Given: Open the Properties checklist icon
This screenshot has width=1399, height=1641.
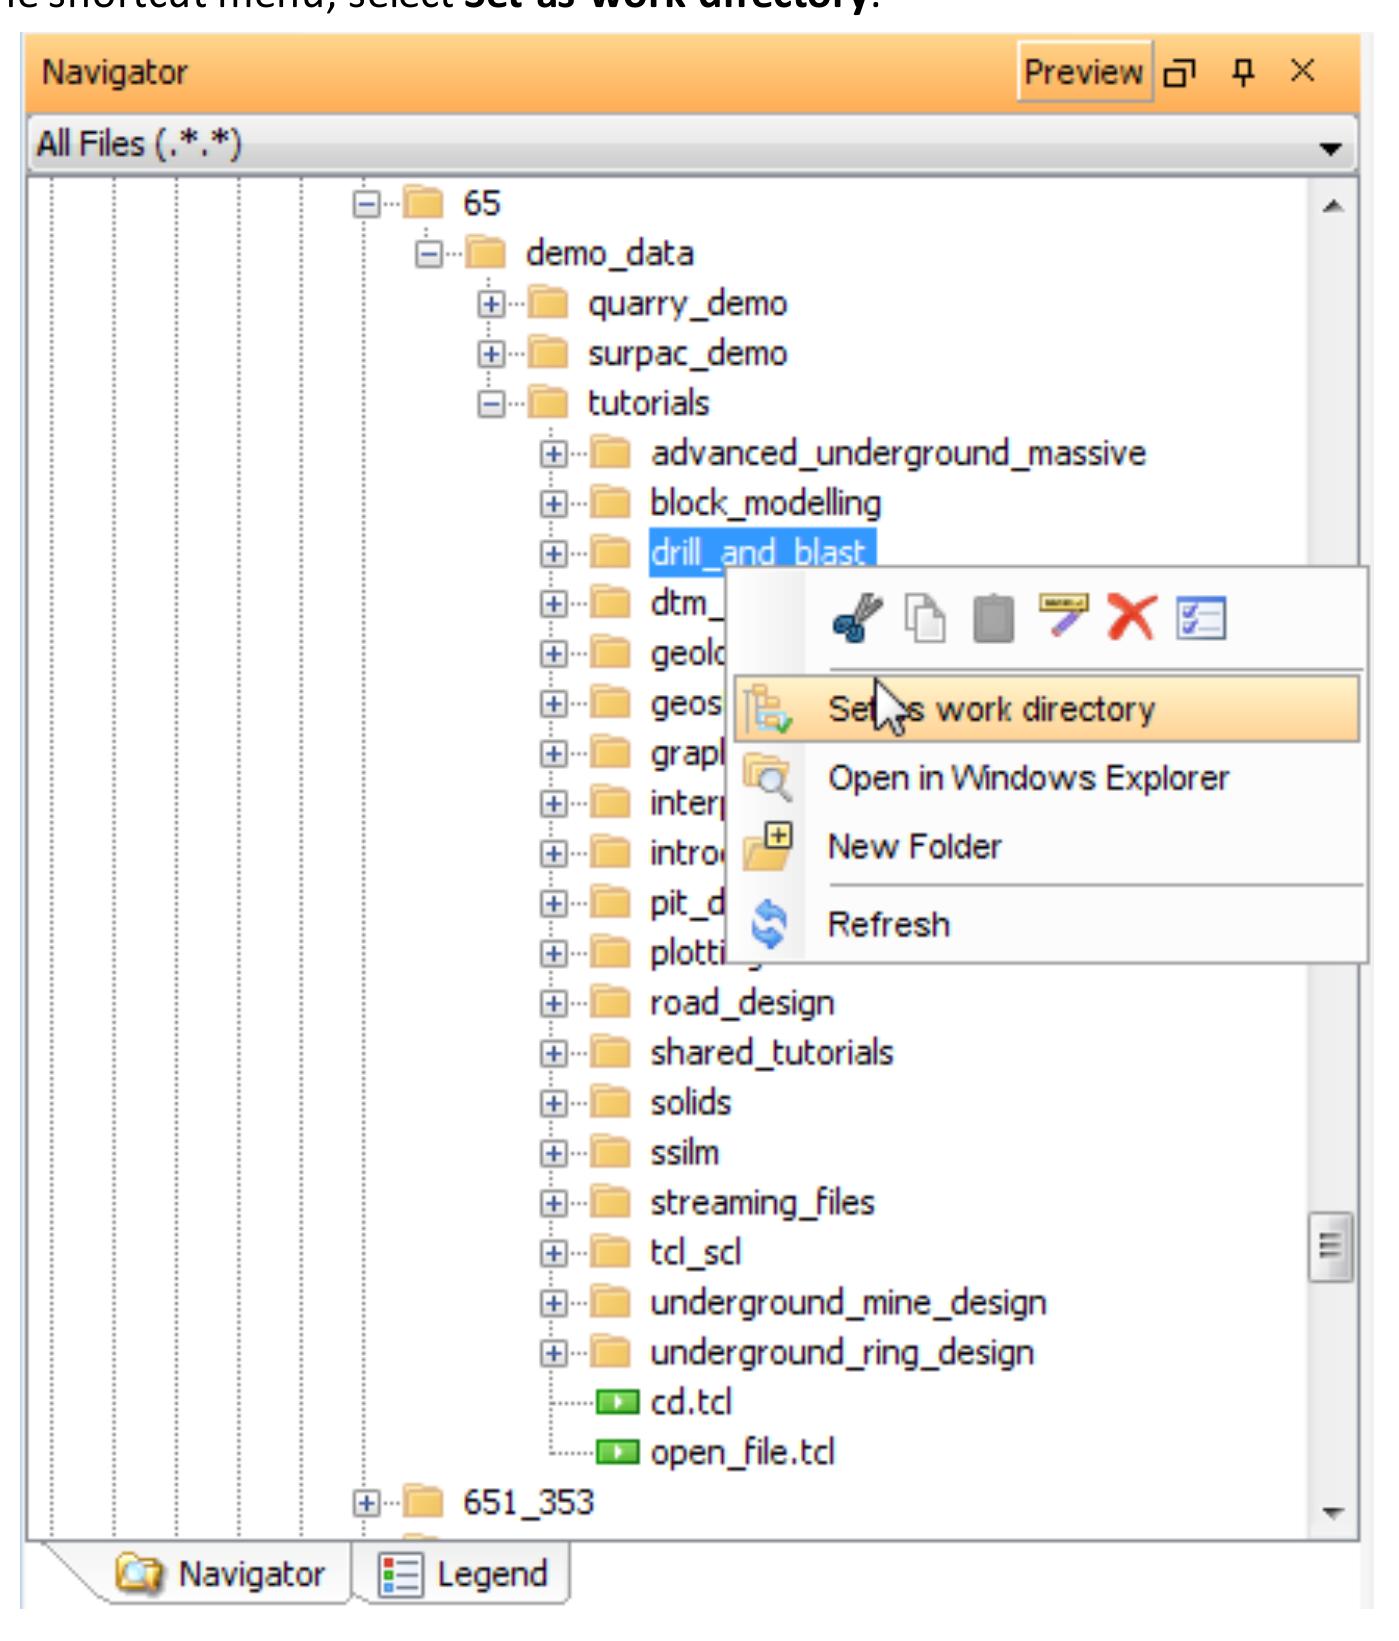Looking at the screenshot, I should pos(1200,617).
